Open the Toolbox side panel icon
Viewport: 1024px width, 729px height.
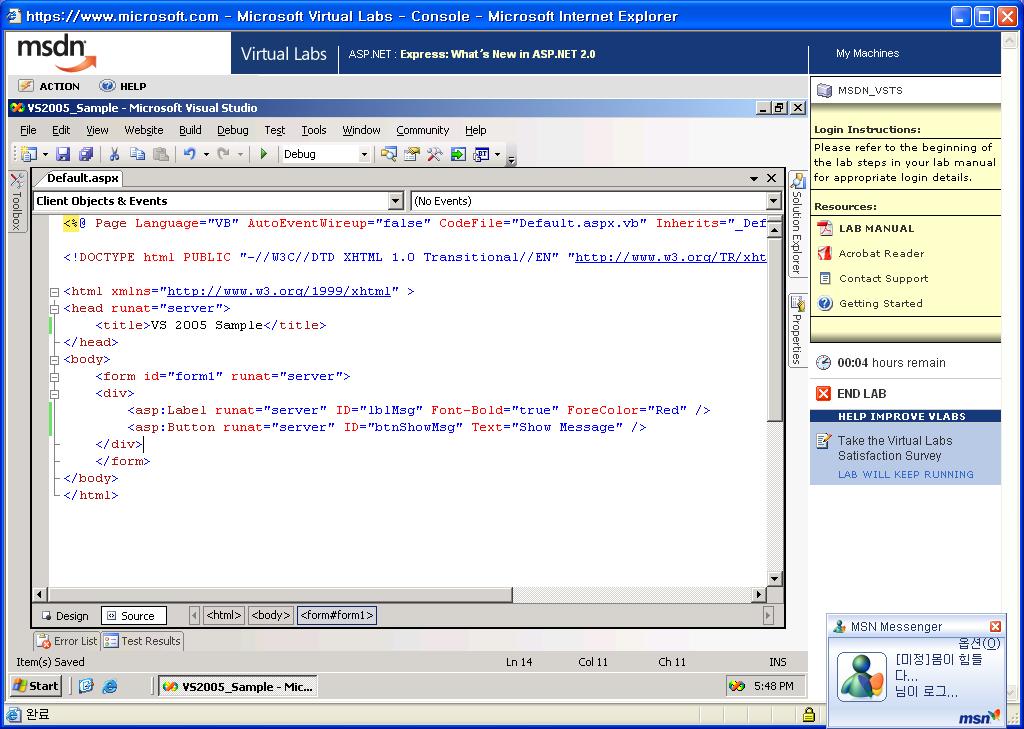pyautogui.click(x=18, y=201)
